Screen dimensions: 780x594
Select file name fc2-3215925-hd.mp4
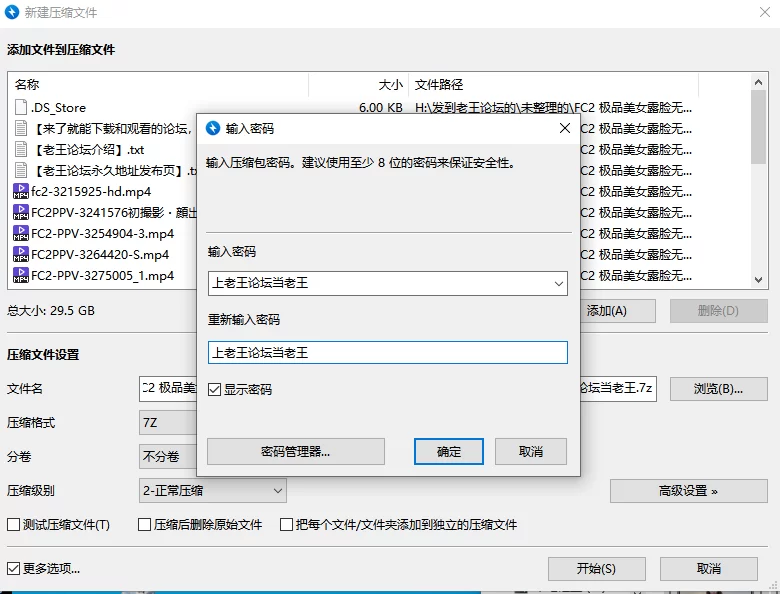click(x=91, y=192)
